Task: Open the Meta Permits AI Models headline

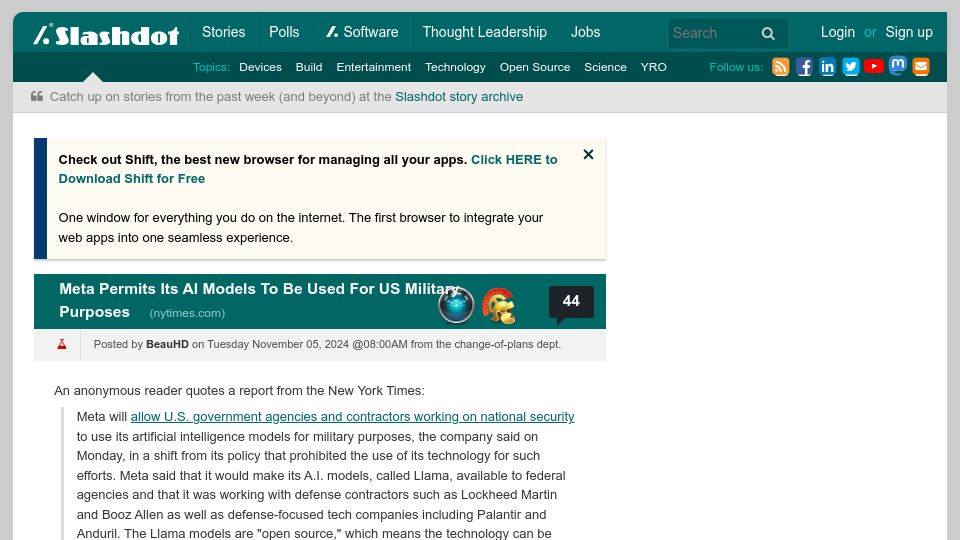Action: pyautogui.click(x=259, y=300)
